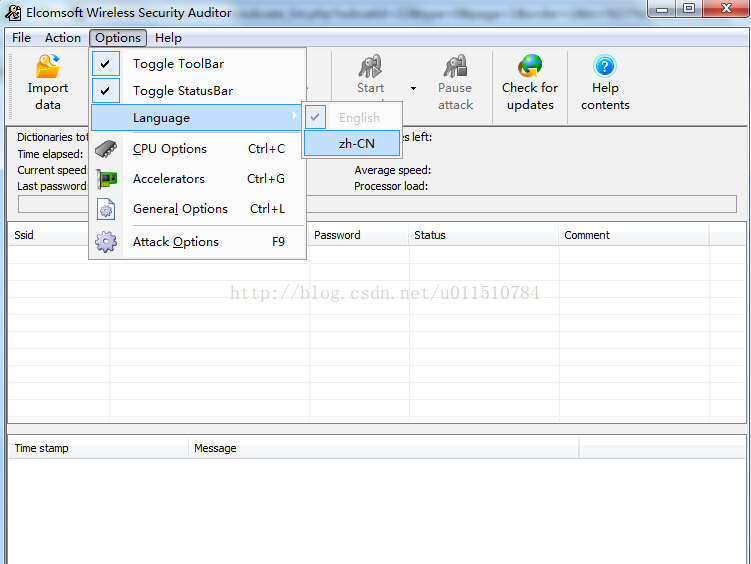Image resolution: width=751 pixels, height=564 pixels.
Task: Click the Average speed label
Action: pos(393,170)
